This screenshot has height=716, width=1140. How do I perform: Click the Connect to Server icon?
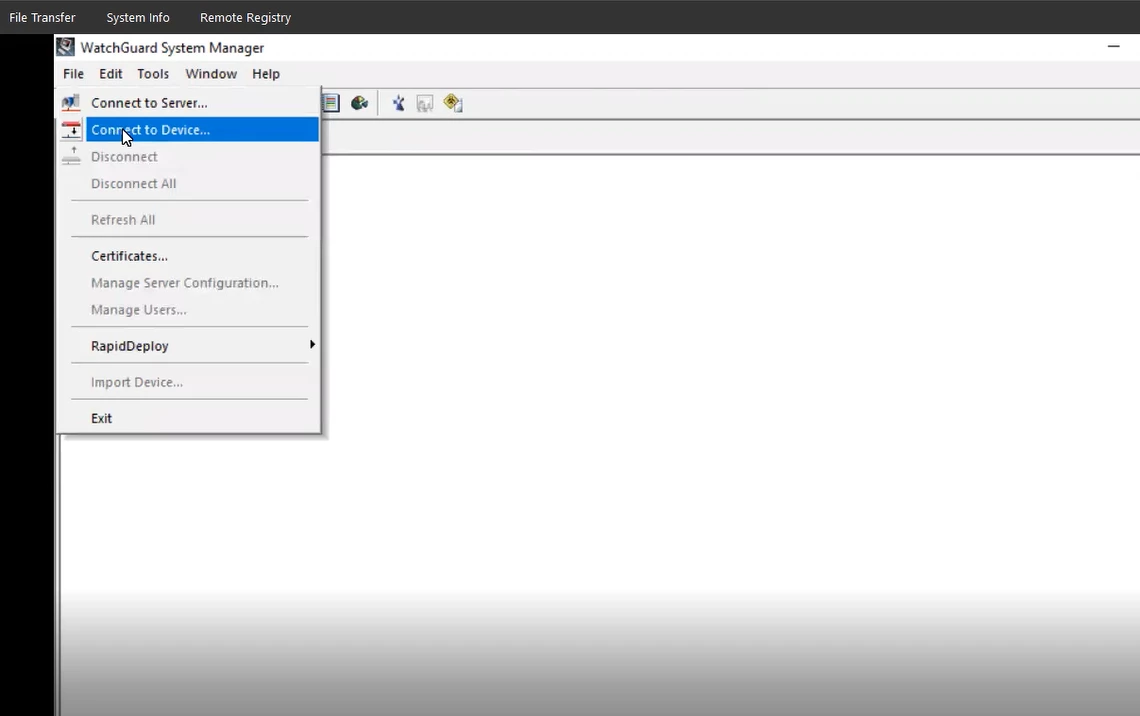click(71, 102)
